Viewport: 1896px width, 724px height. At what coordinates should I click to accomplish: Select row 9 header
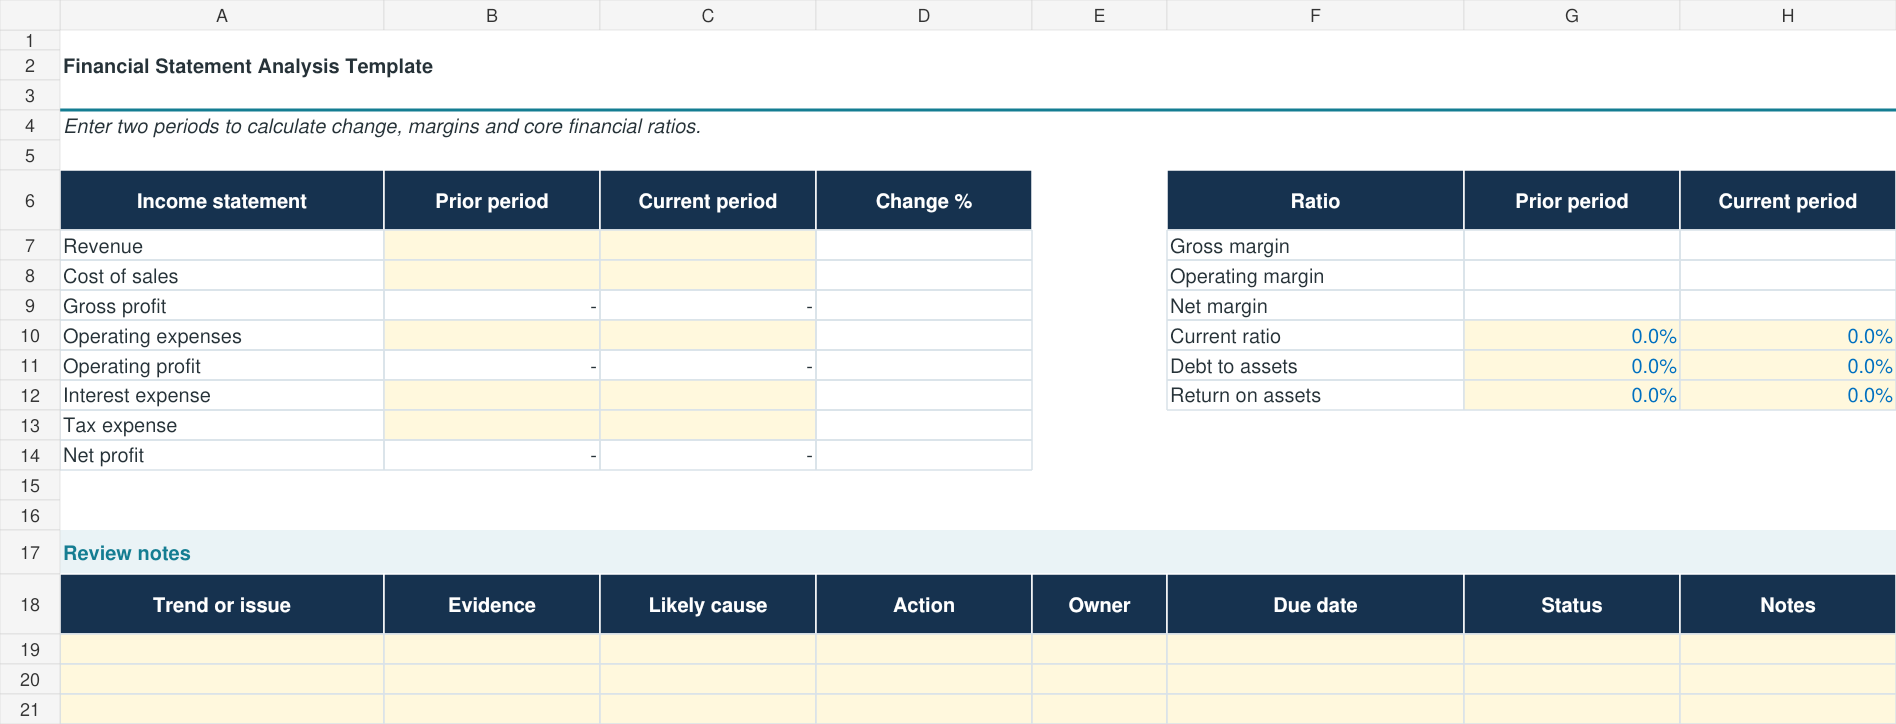(x=30, y=306)
